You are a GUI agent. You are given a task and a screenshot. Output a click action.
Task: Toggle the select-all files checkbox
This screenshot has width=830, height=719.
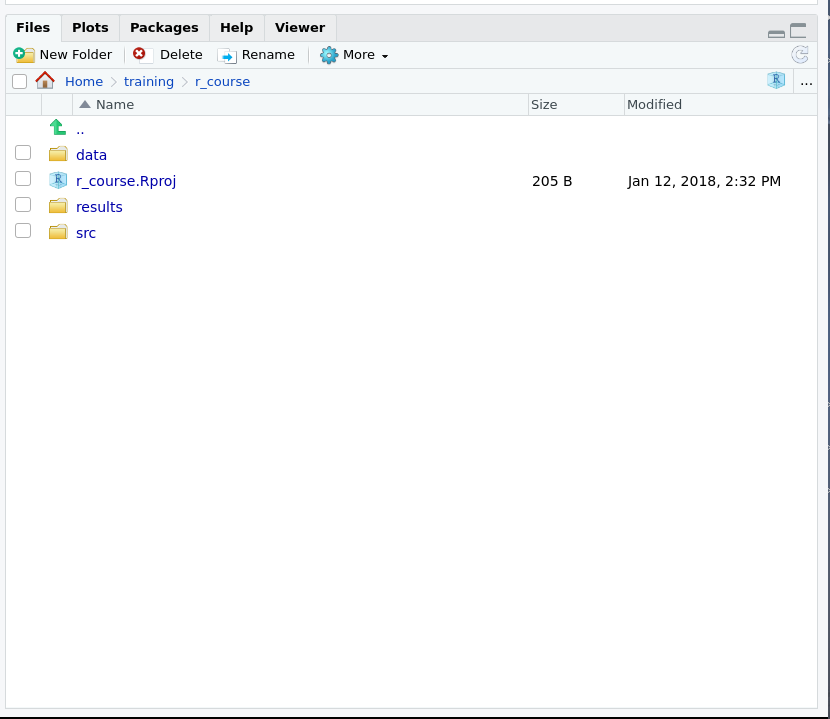click(x=19, y=82)
